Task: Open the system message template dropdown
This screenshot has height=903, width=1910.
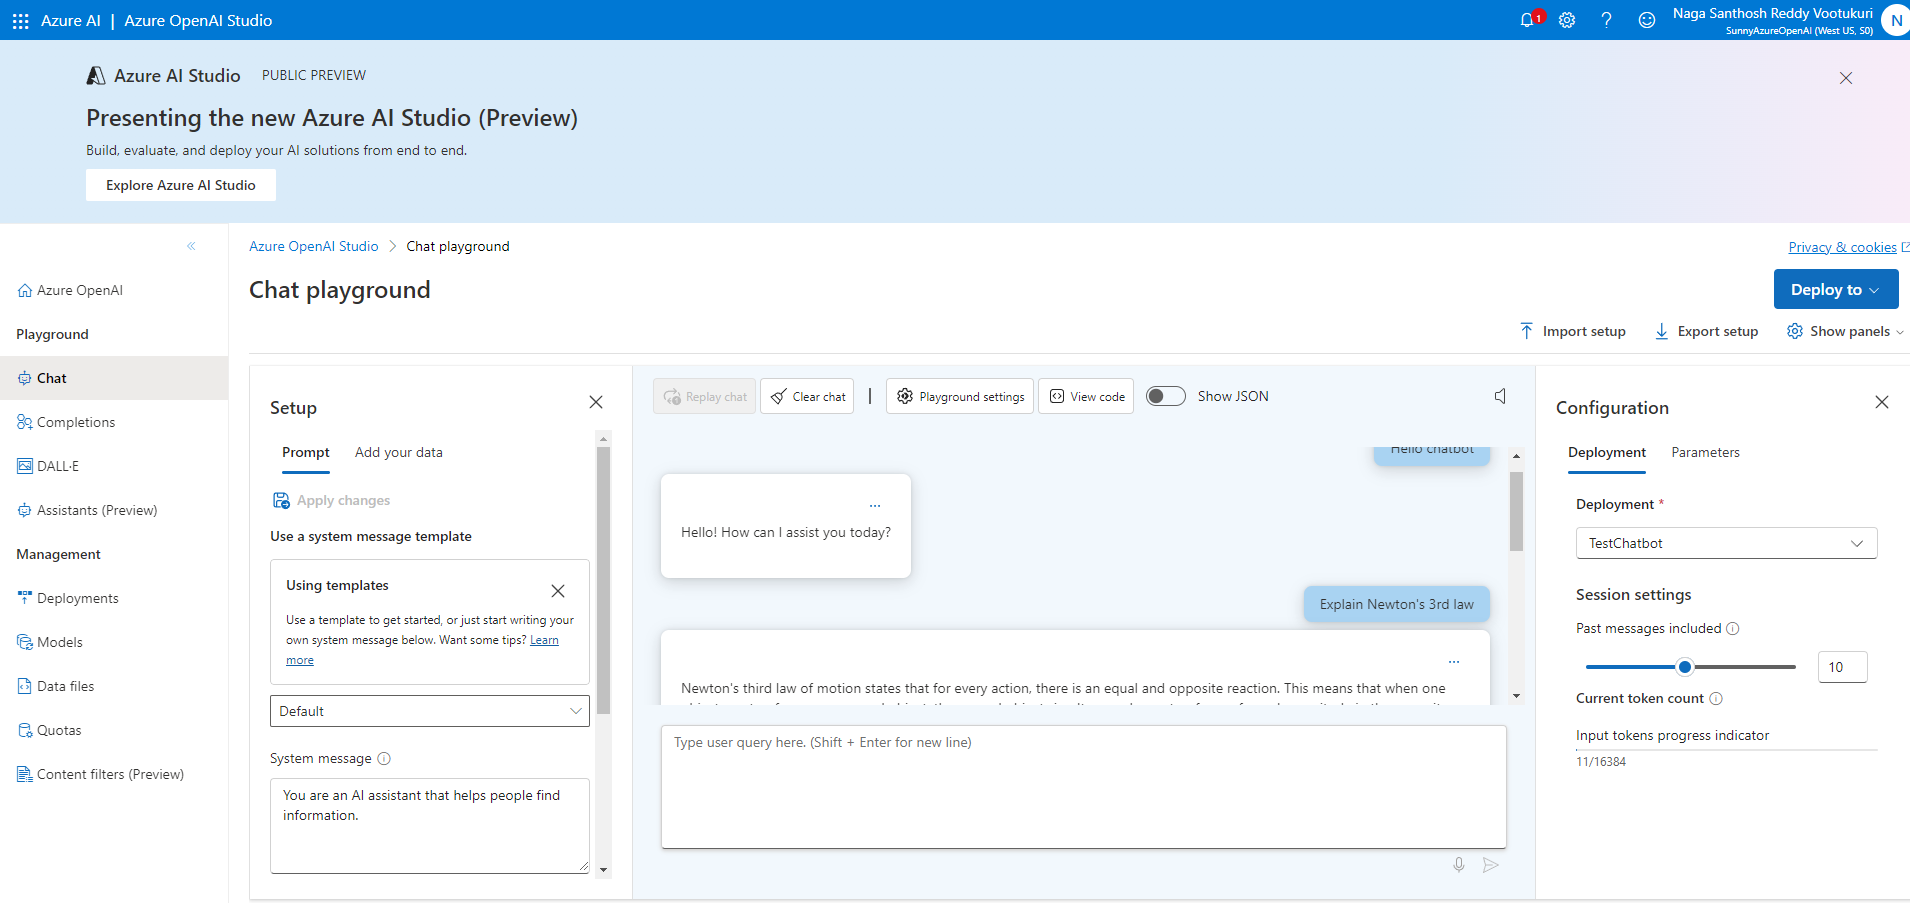Action: pyautogui.click(x=428, y=710)
